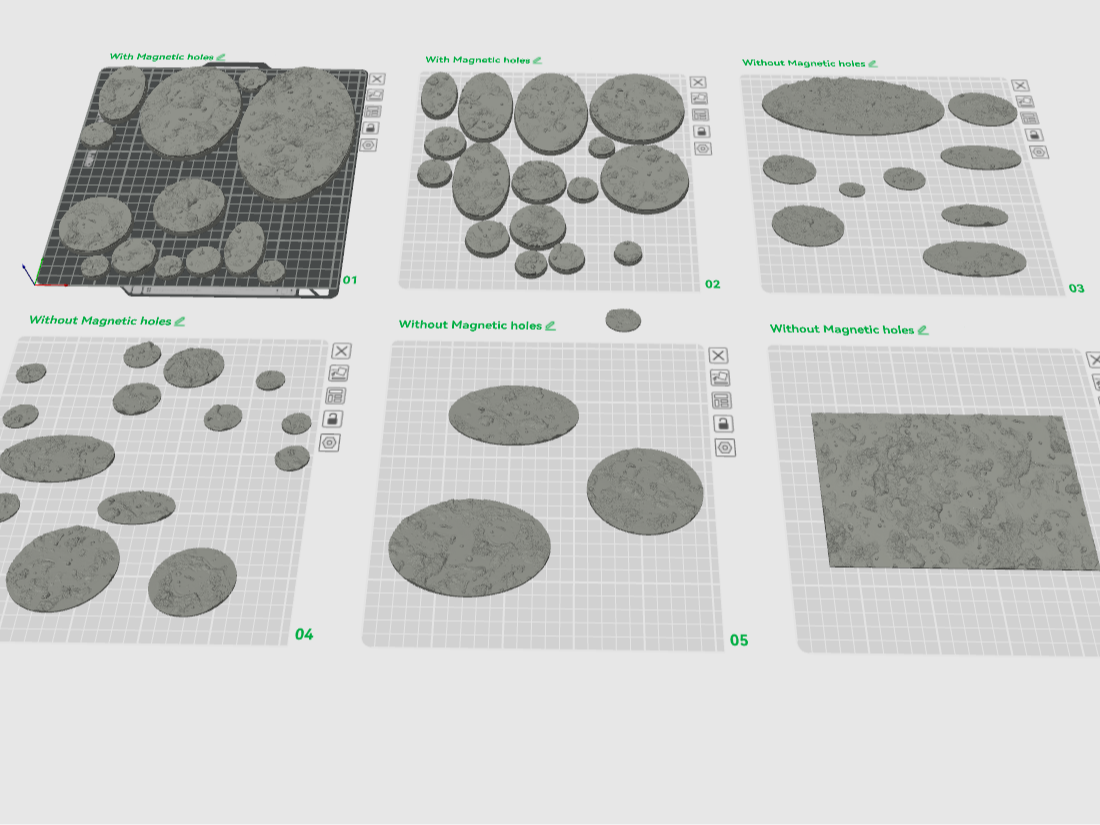The image size is (1100, 825).
Task: Click the green '04' plate number
Action: [304, 634]
